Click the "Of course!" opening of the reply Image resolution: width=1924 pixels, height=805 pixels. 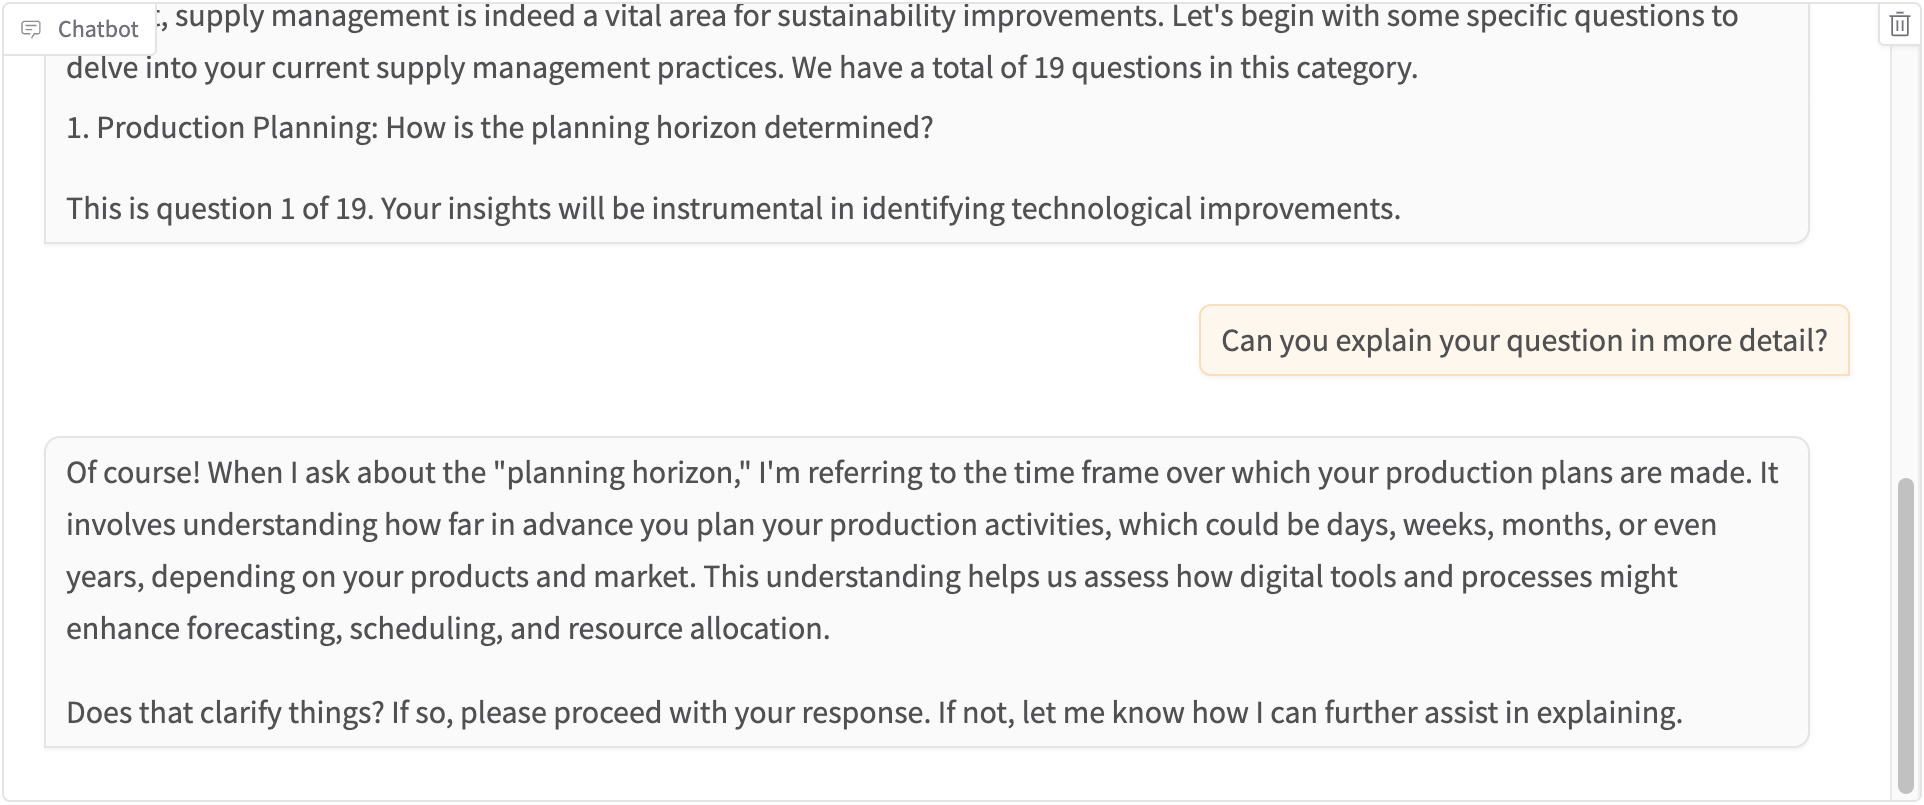point(133,473)
